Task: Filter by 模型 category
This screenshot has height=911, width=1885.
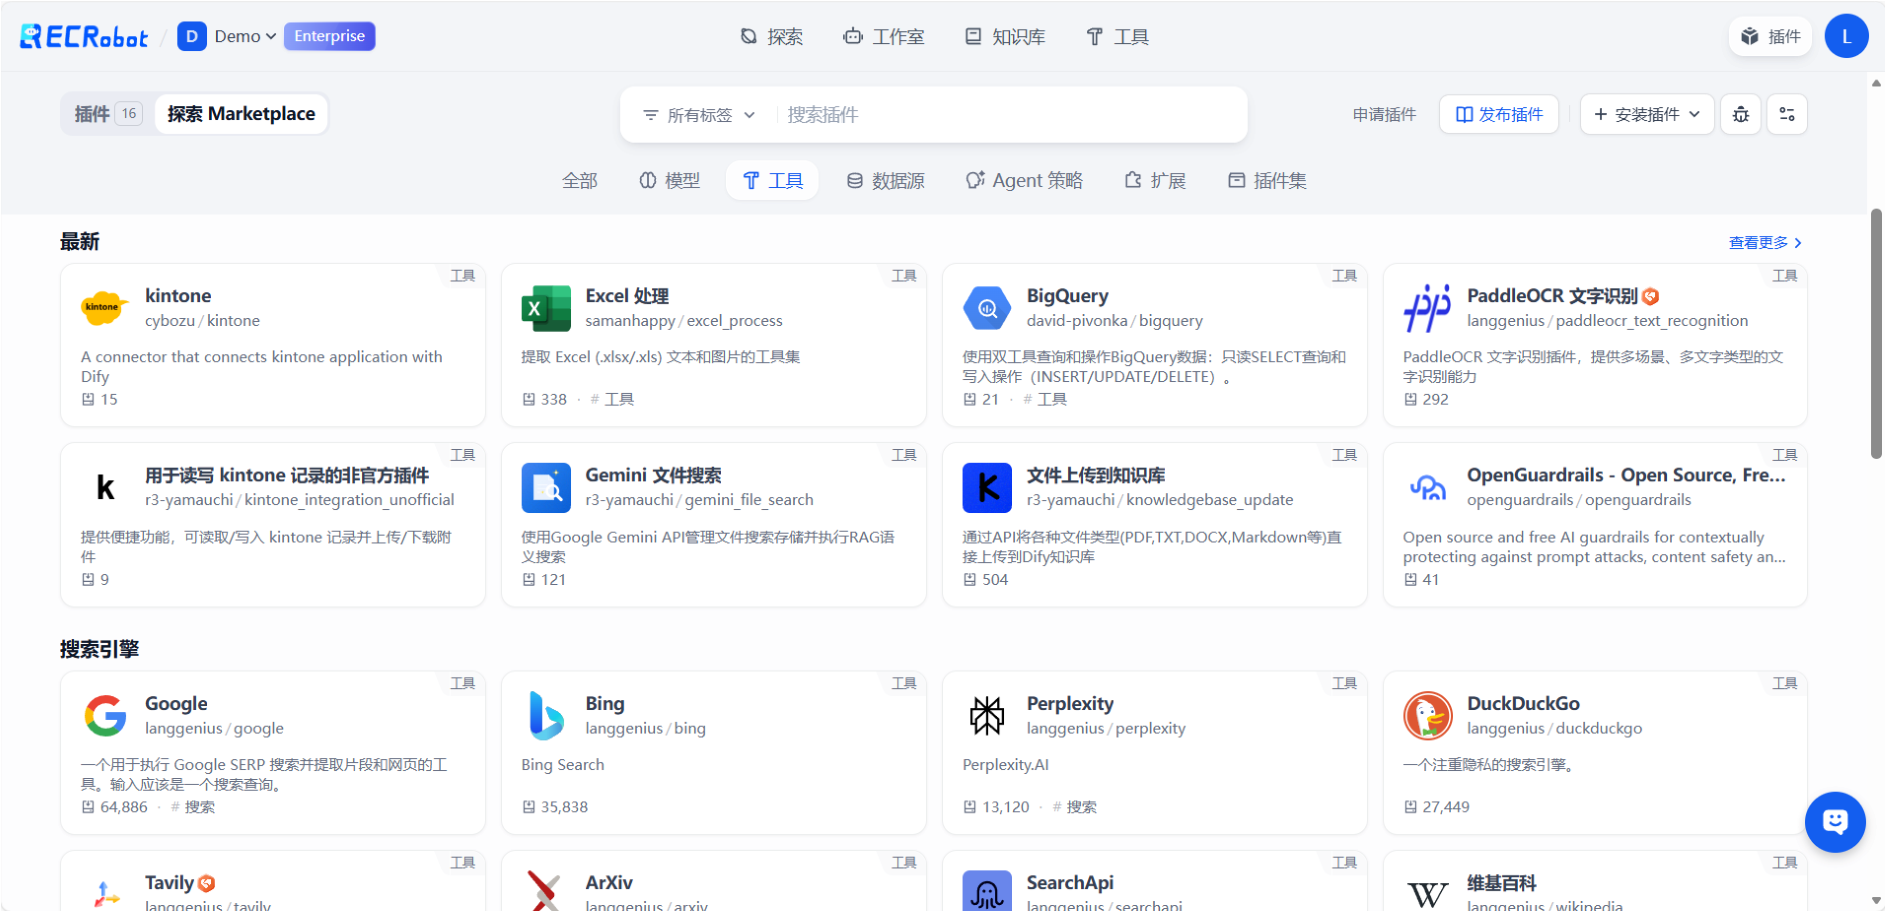Action: (x=669, y=180)
